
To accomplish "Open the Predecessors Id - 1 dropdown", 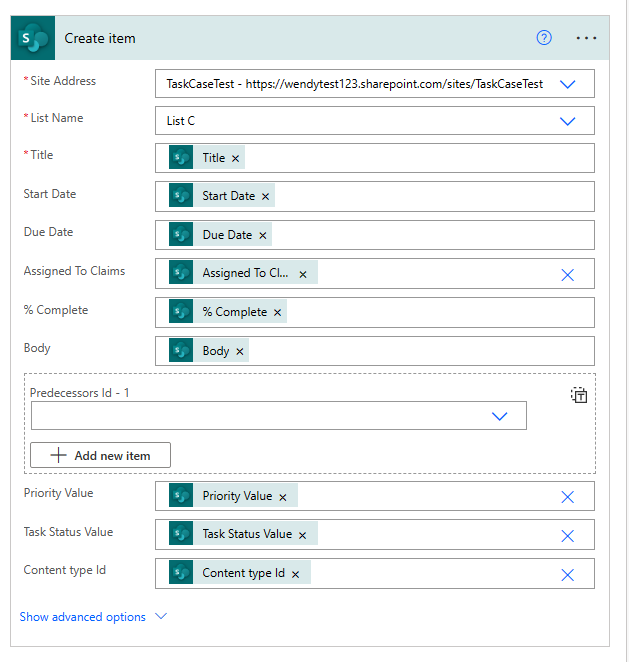I will click(499, 416).
